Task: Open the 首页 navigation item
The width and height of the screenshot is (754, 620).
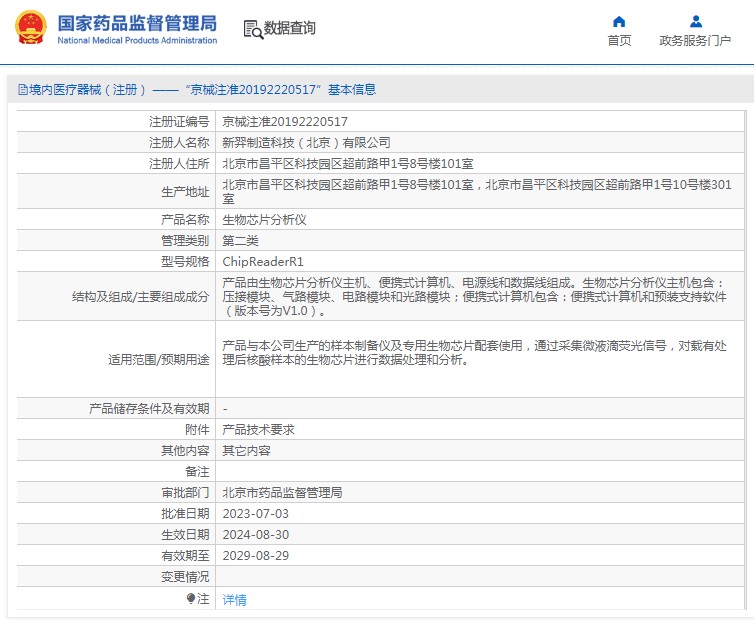Action: coord(619,40)
